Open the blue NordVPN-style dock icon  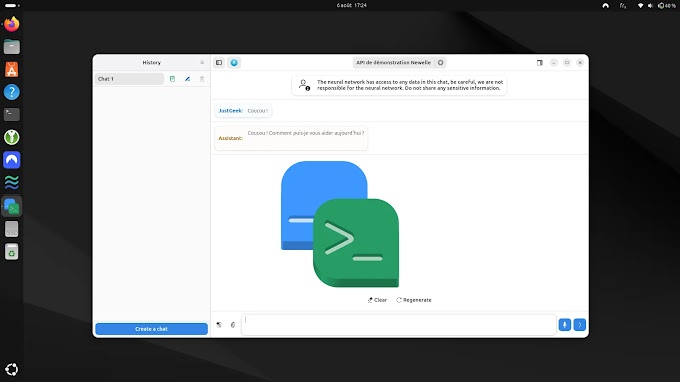pyautogui.click(x=12, y=160)
